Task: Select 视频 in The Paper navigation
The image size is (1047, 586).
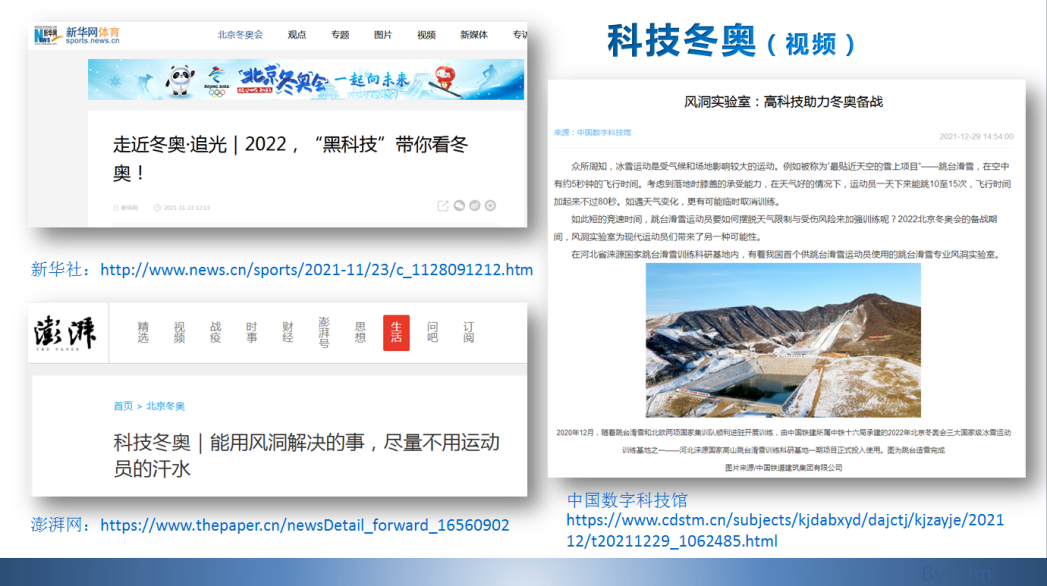Action: click(x=179, y=332)
